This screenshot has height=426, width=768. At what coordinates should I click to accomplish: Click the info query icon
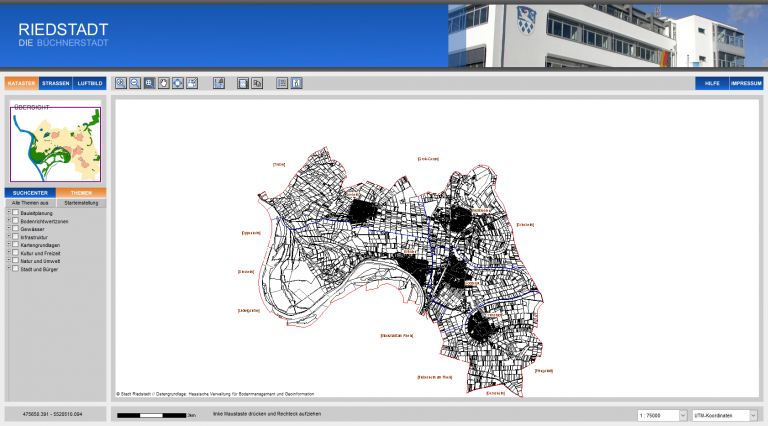pyautogui.click(x=296, y=83)
